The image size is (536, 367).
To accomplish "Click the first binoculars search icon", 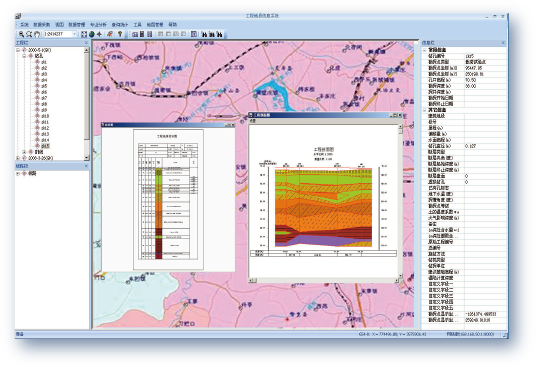I will (x=204, y=34).
